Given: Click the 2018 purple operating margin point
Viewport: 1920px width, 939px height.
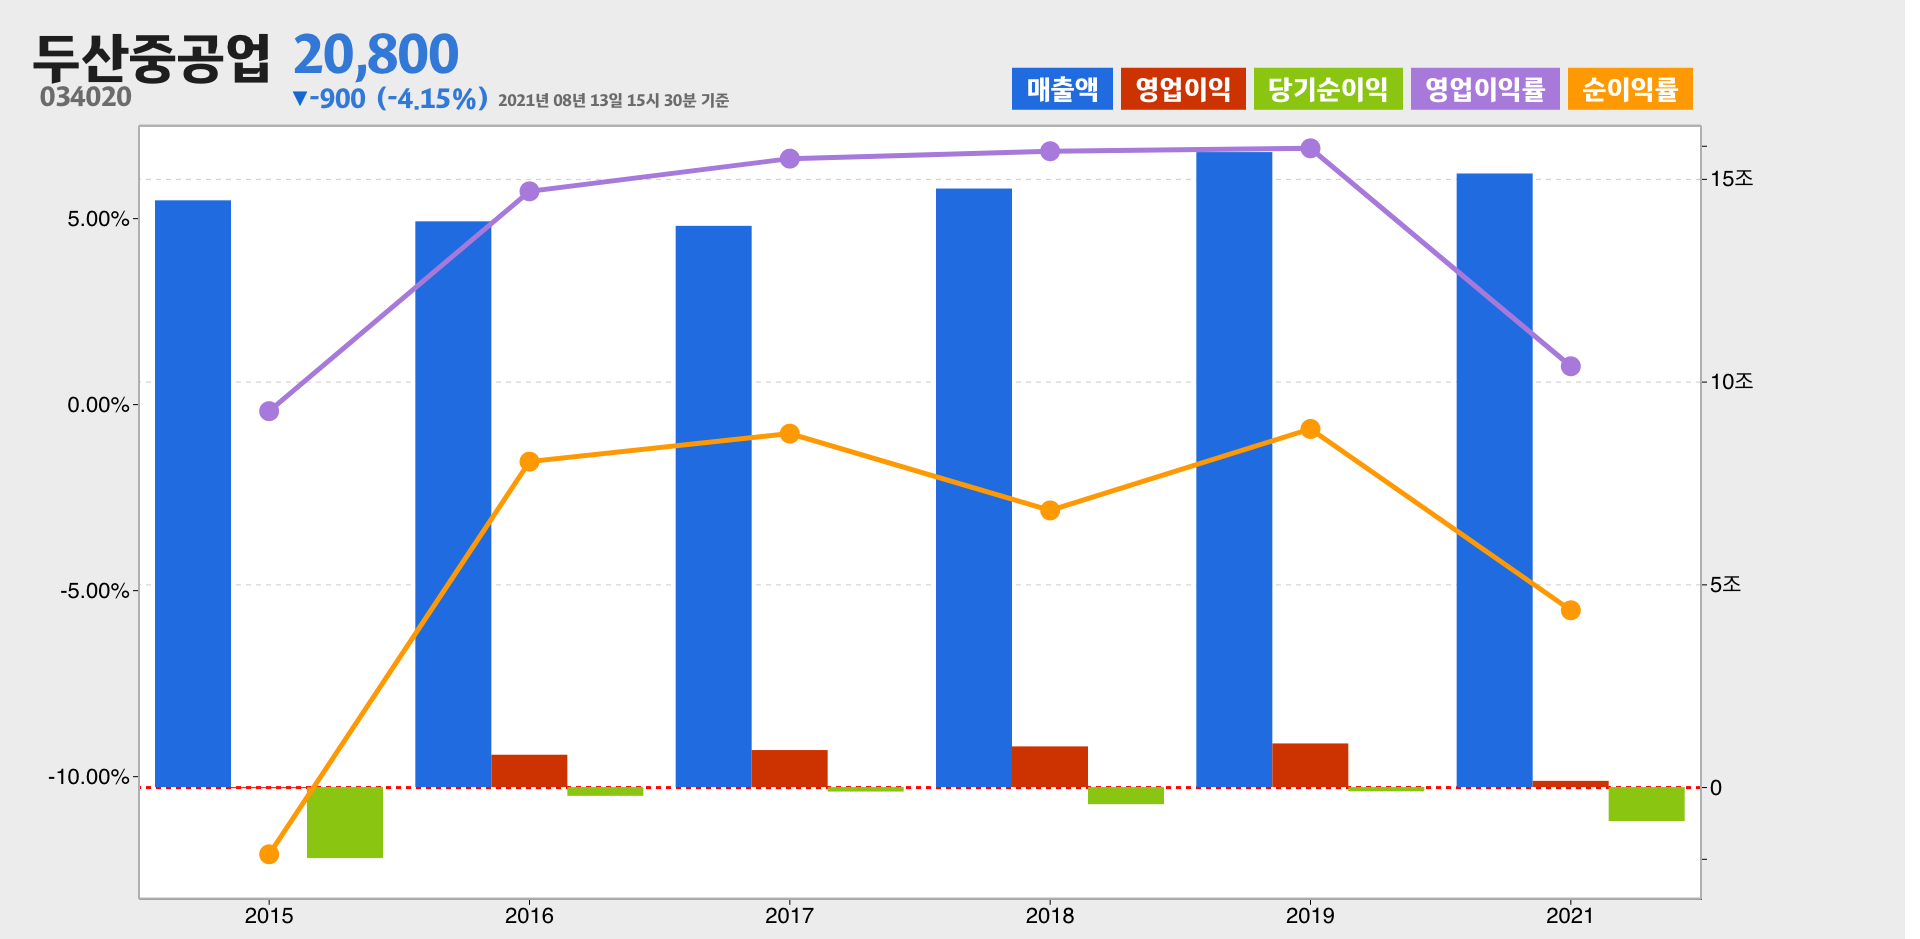Looking at the screenshot, I should coord(1050,151).
